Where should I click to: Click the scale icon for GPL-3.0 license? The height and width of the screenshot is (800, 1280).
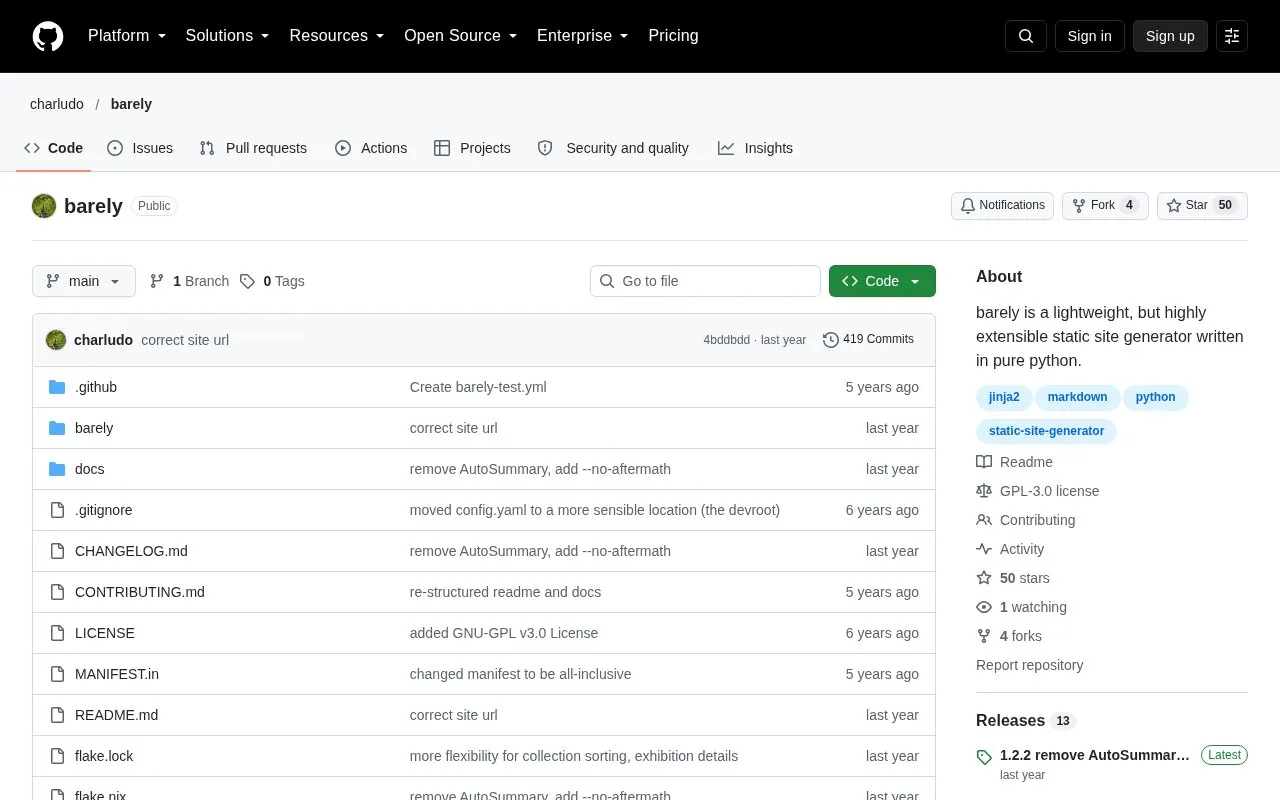(984, 491)
